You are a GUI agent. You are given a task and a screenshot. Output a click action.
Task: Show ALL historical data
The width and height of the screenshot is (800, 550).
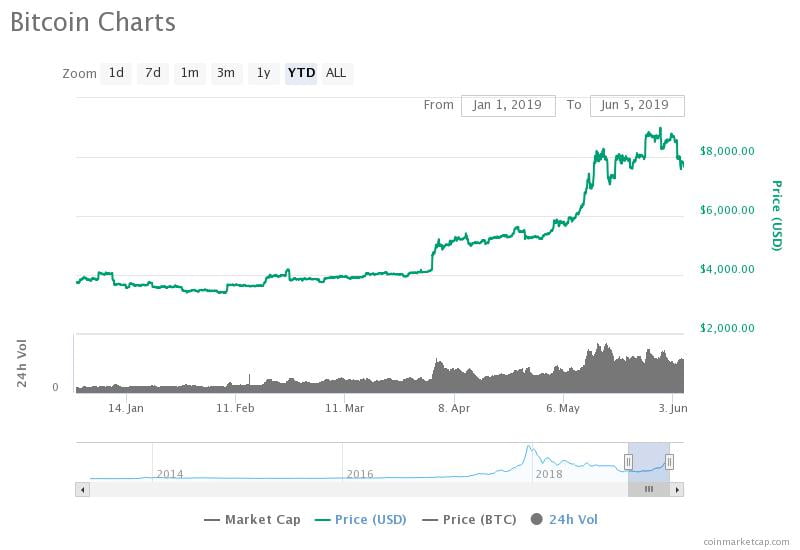click(x=336, y=73)
